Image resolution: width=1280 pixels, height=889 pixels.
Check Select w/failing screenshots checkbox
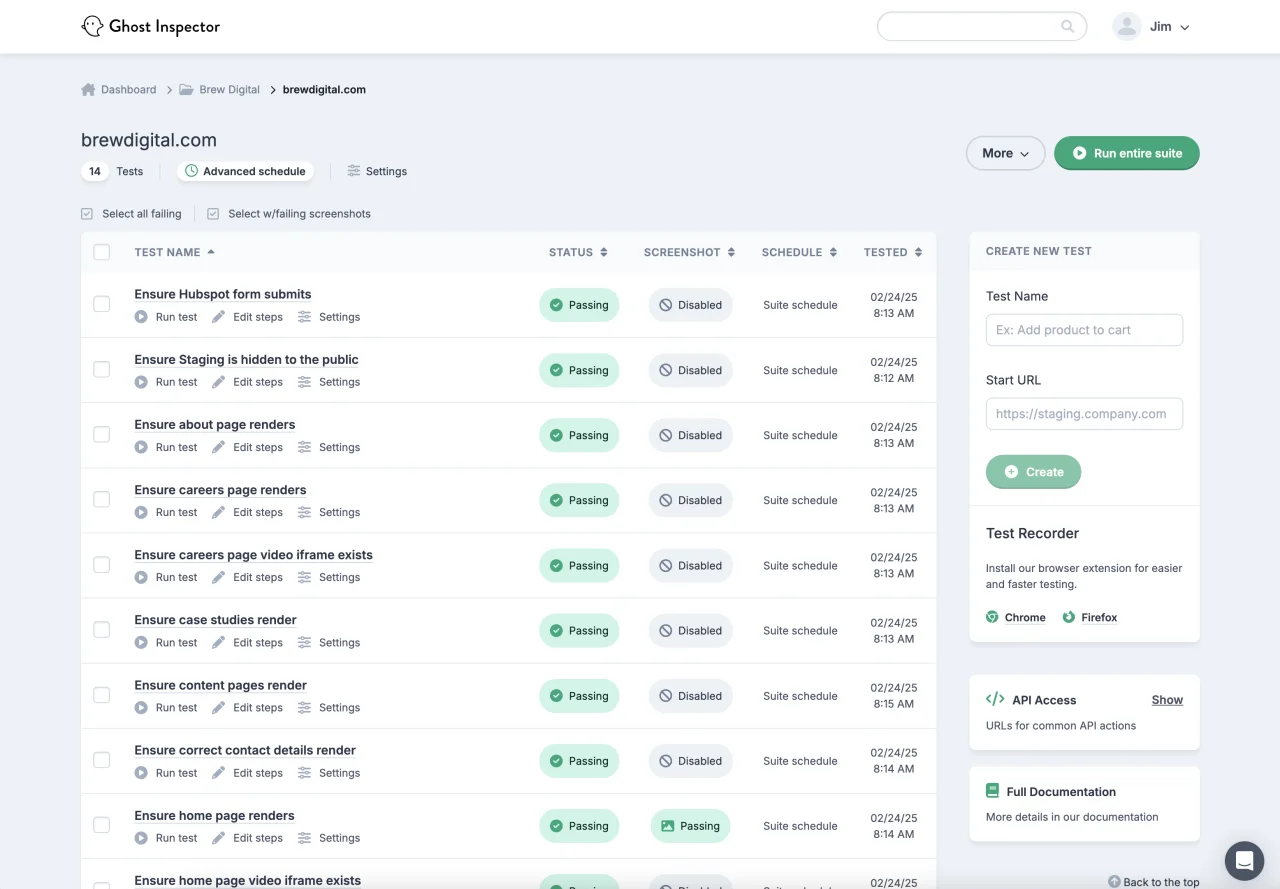[213, 214]
